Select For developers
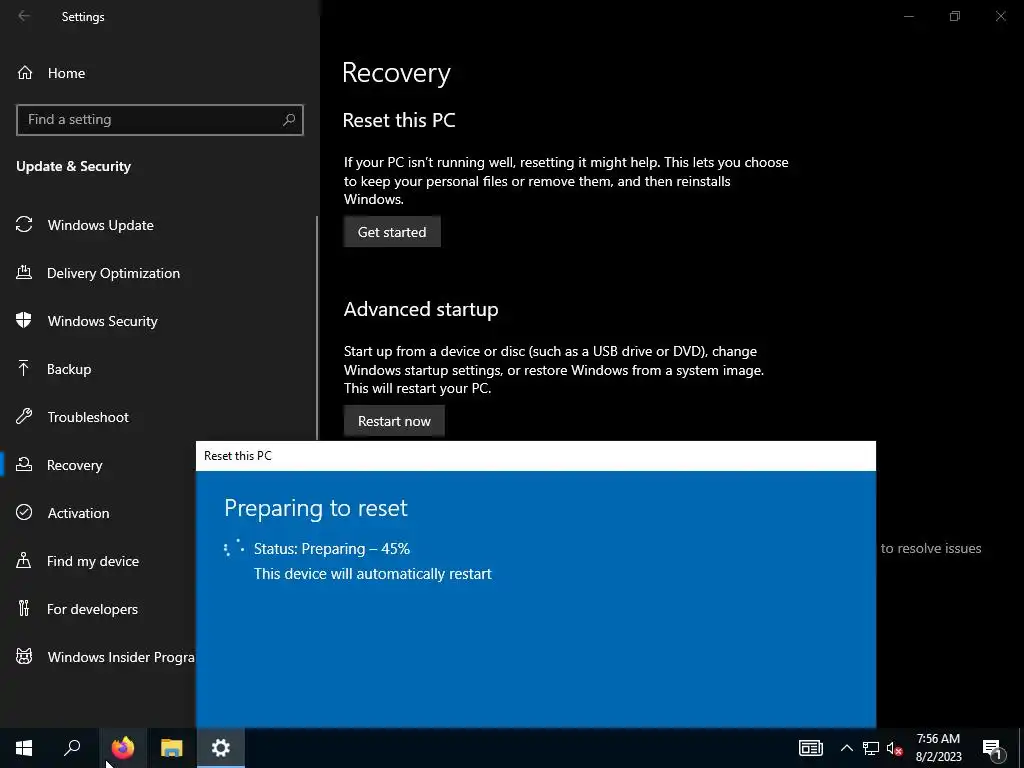This screenshot has width=1024, height=768. click(92, 609)
